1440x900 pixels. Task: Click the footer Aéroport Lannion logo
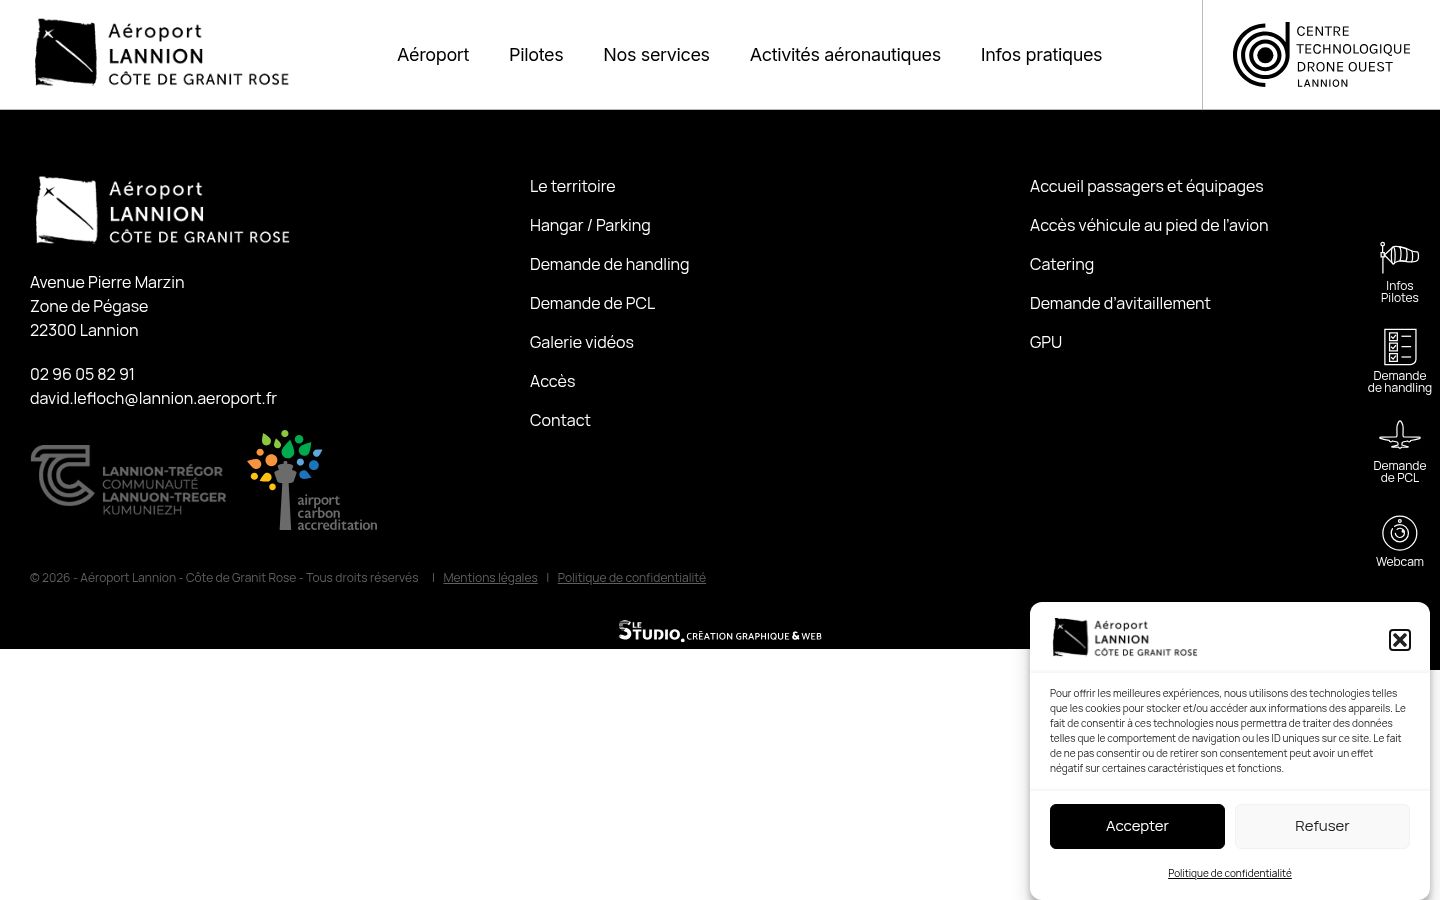point(163,211)
